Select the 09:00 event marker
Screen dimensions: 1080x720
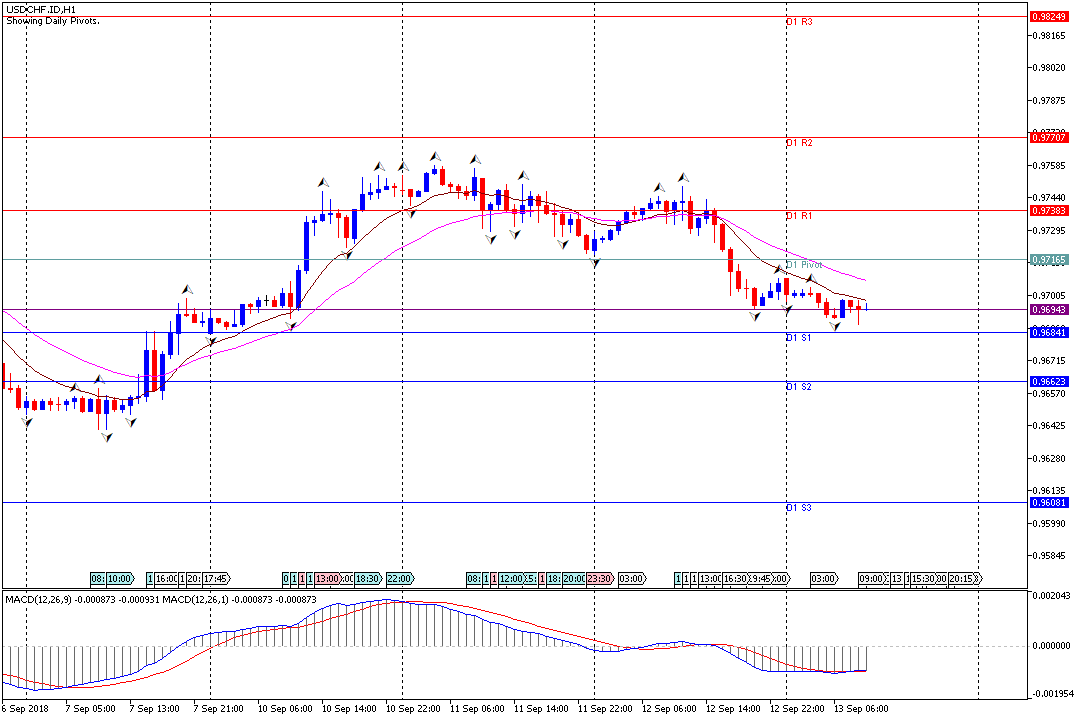[872, 579]
